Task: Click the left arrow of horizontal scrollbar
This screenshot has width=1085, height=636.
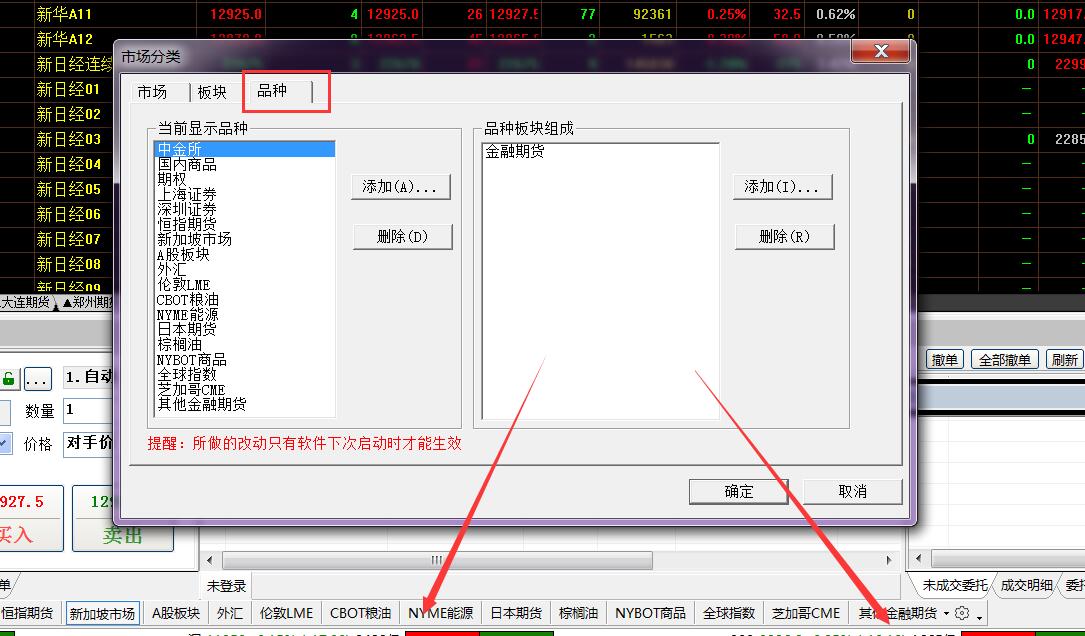Action: click(x=210, y=560)
